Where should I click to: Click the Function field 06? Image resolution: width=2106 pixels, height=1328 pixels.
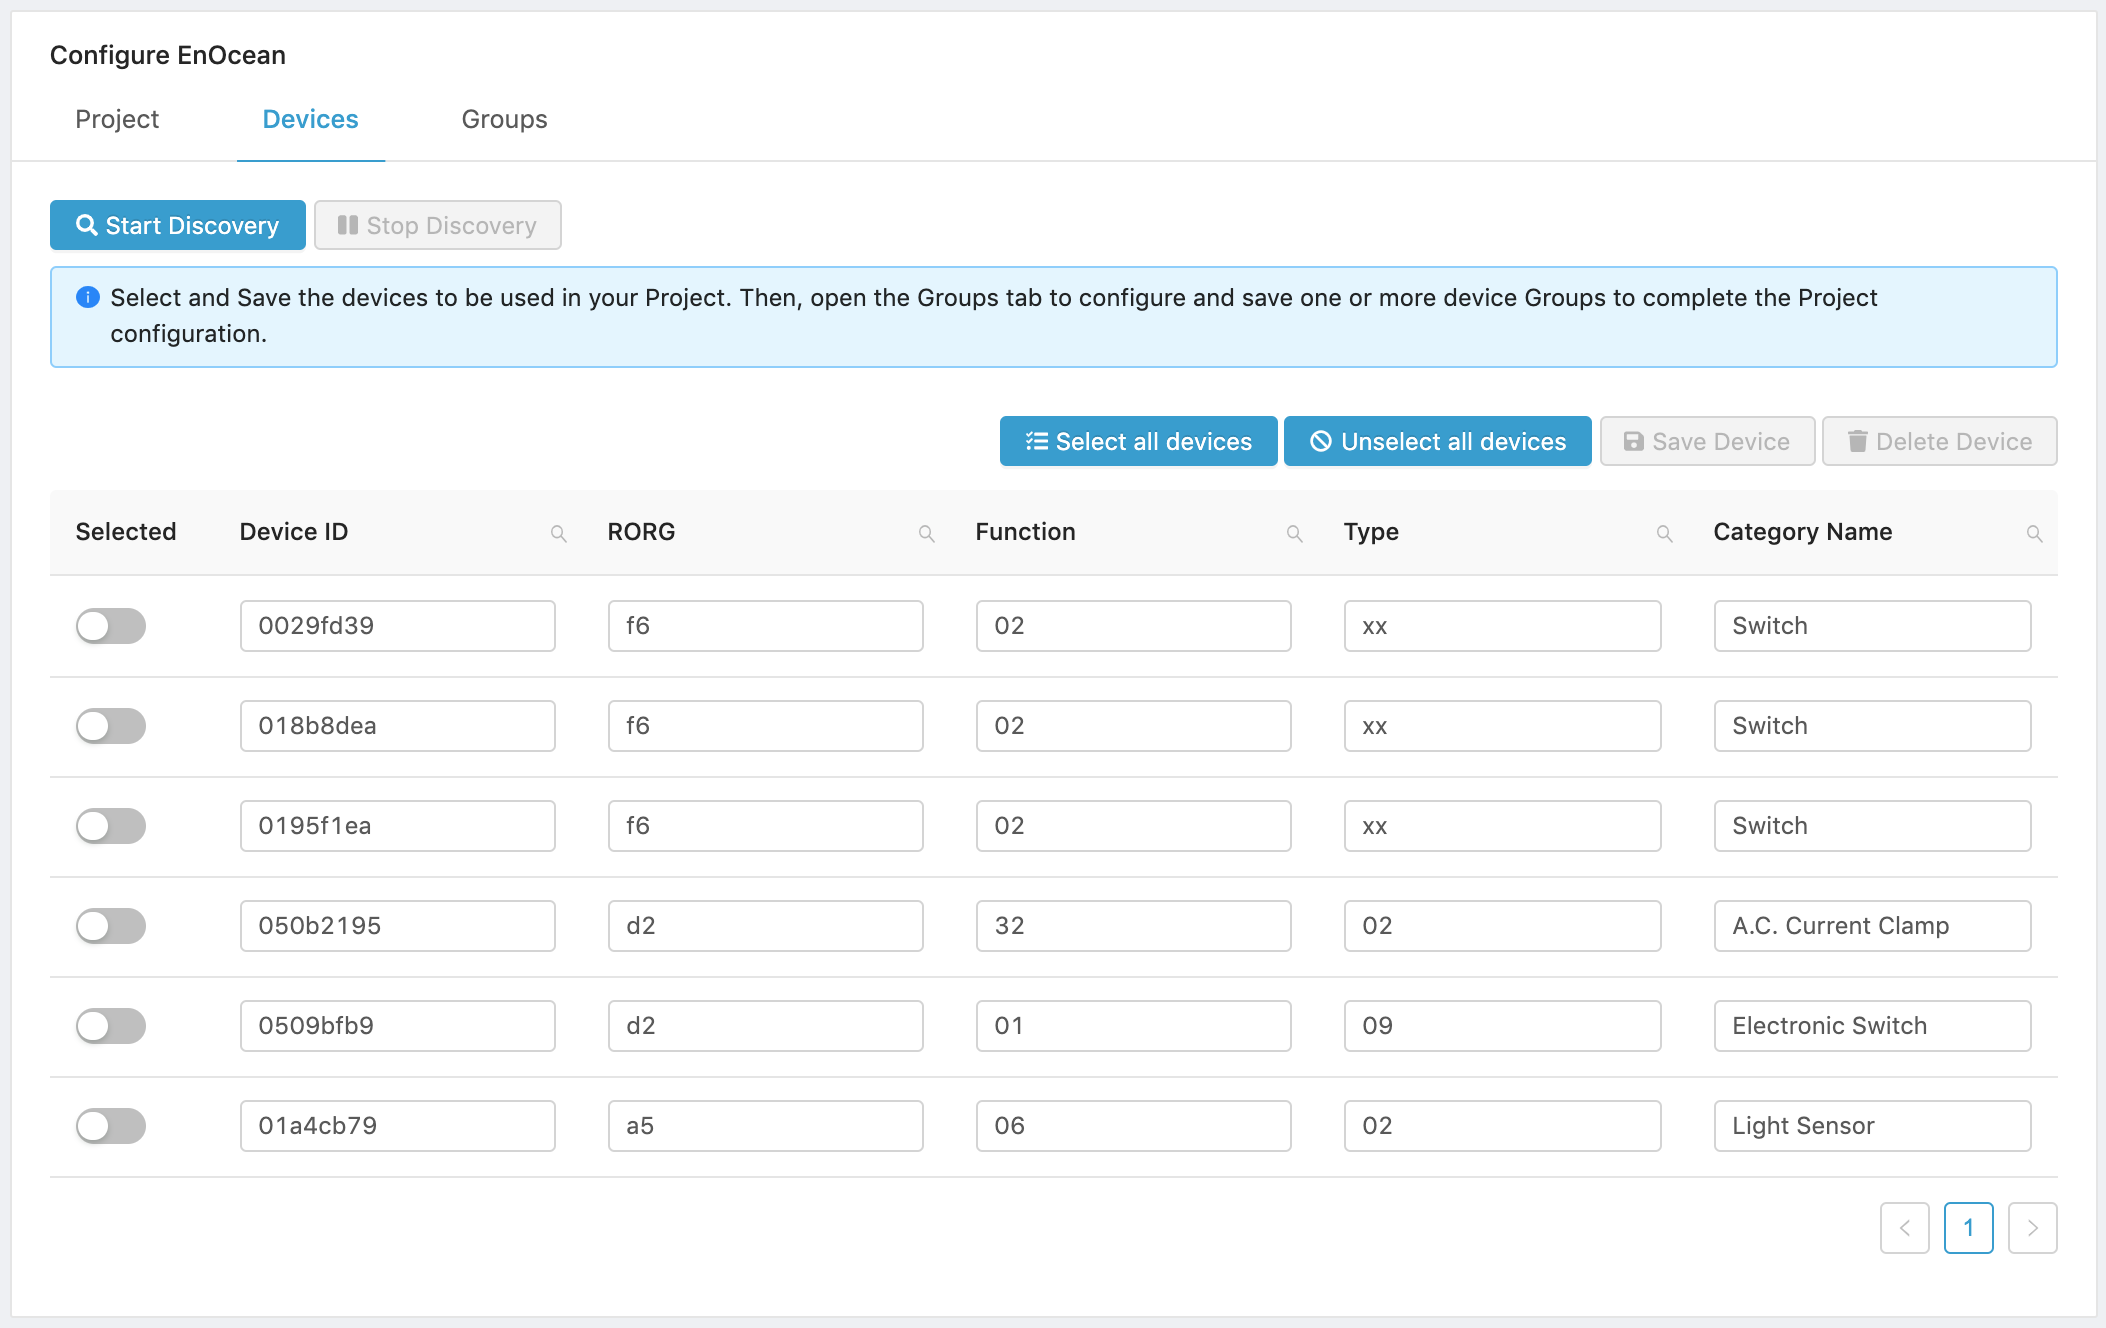pyautogui.click(x=1134, y=1126)
